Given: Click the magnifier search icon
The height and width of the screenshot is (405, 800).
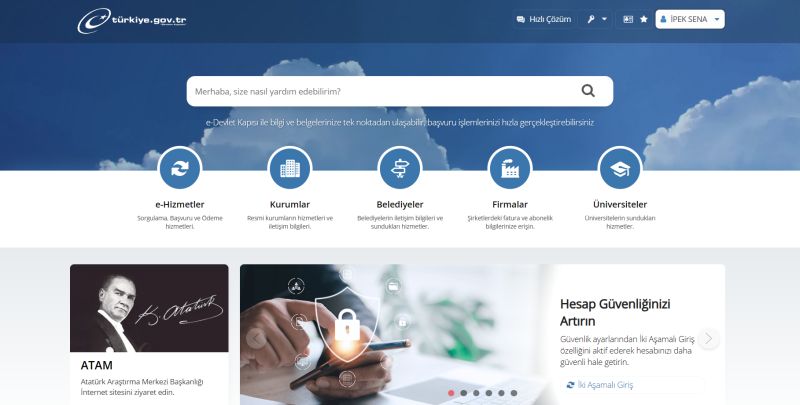Looking at the screenshot, I should [588, 91].
